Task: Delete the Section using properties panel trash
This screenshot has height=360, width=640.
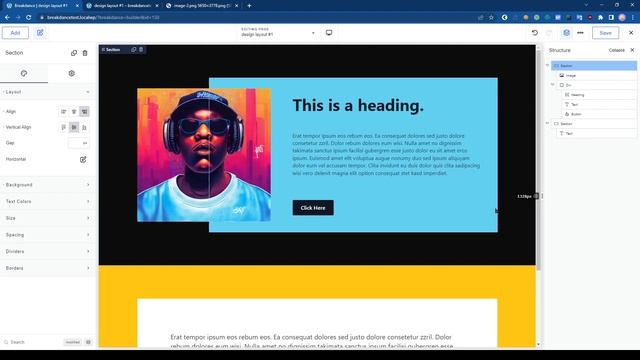Action: 85,53
